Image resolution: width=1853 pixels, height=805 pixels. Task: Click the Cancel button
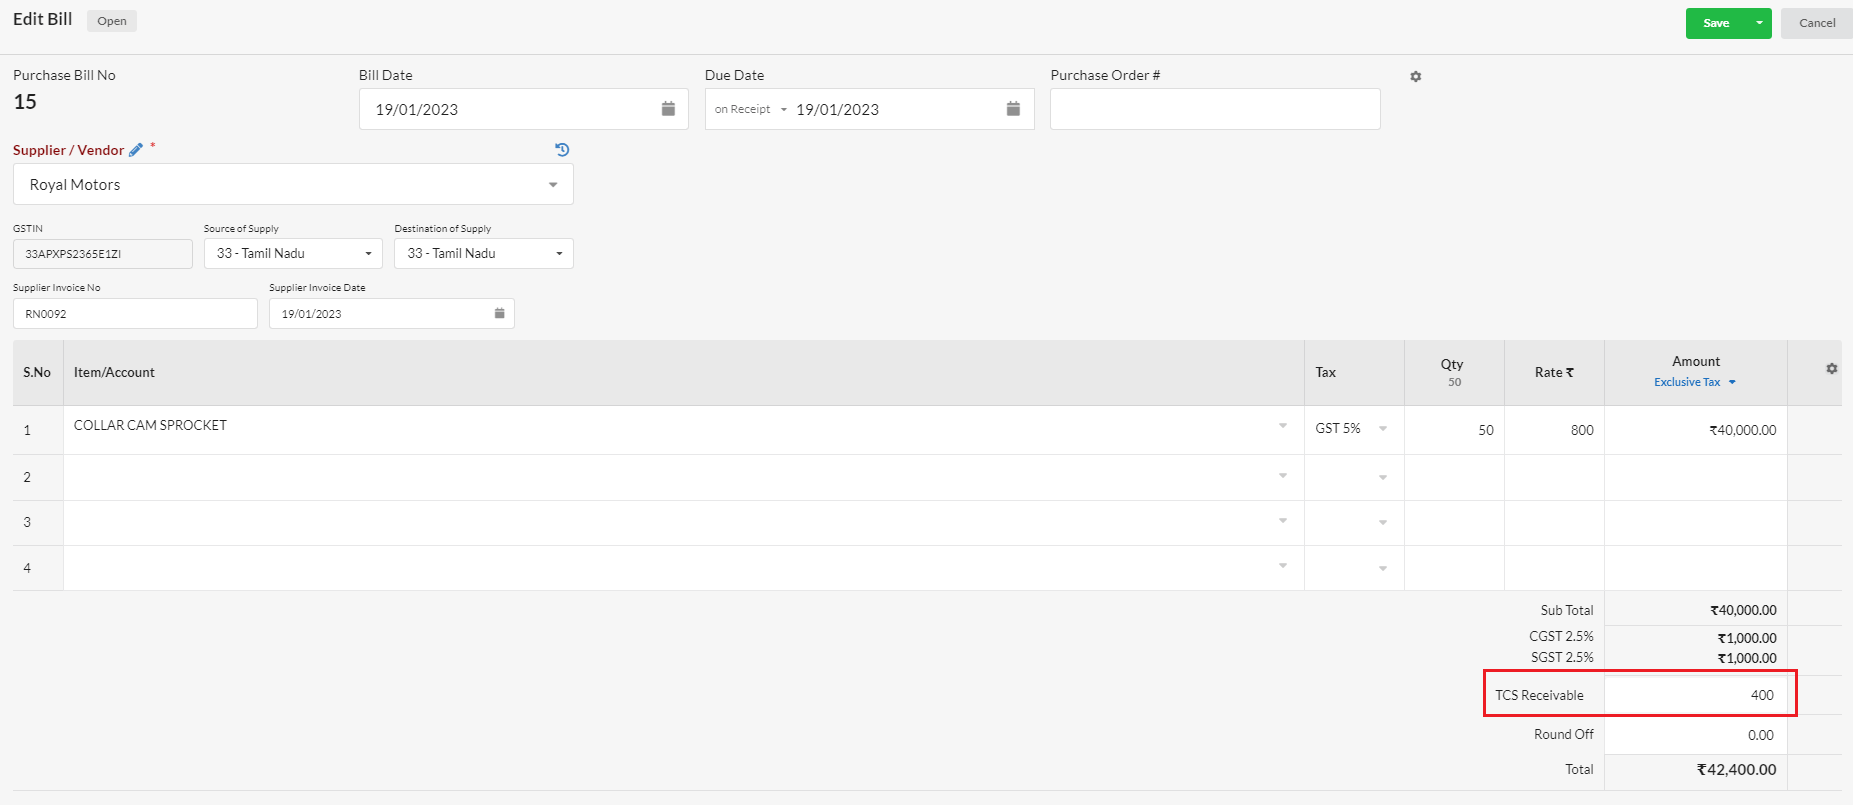[1816, 23]
